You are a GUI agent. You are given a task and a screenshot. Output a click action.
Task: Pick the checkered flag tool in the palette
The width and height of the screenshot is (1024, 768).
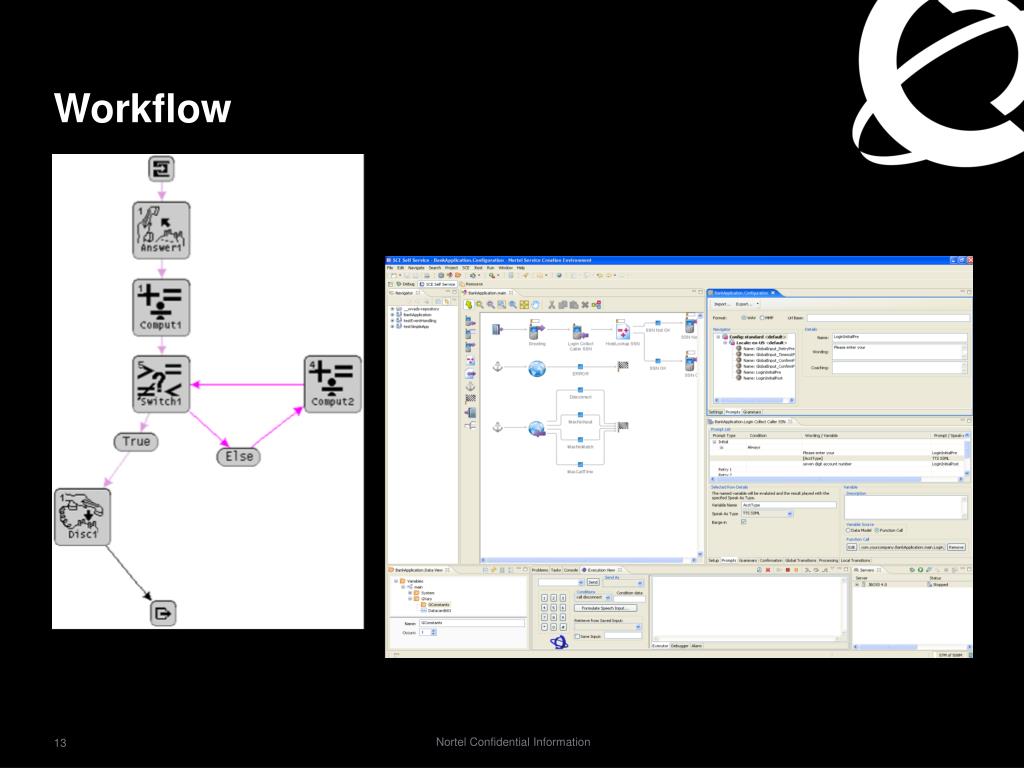470,398
